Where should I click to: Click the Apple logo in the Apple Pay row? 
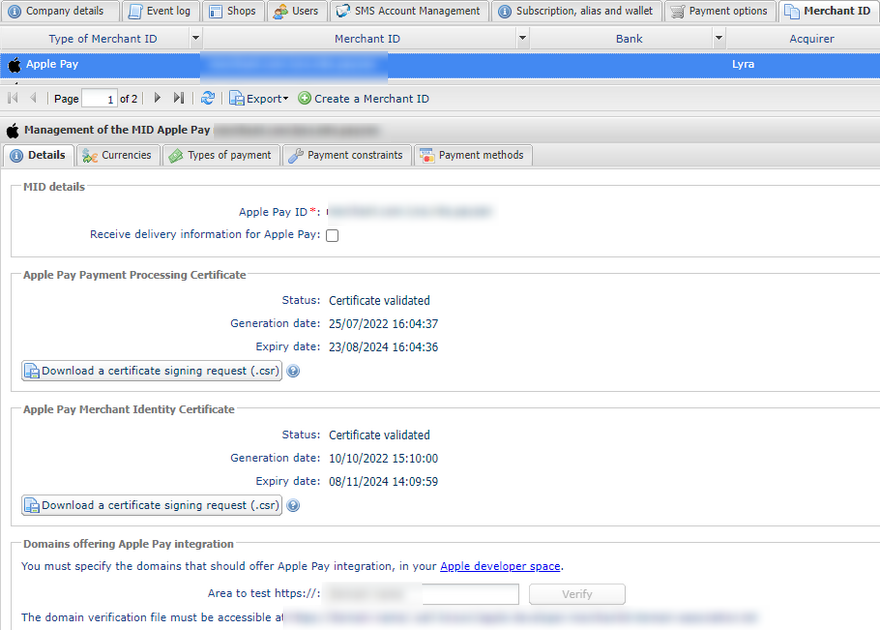click(14, 65)
